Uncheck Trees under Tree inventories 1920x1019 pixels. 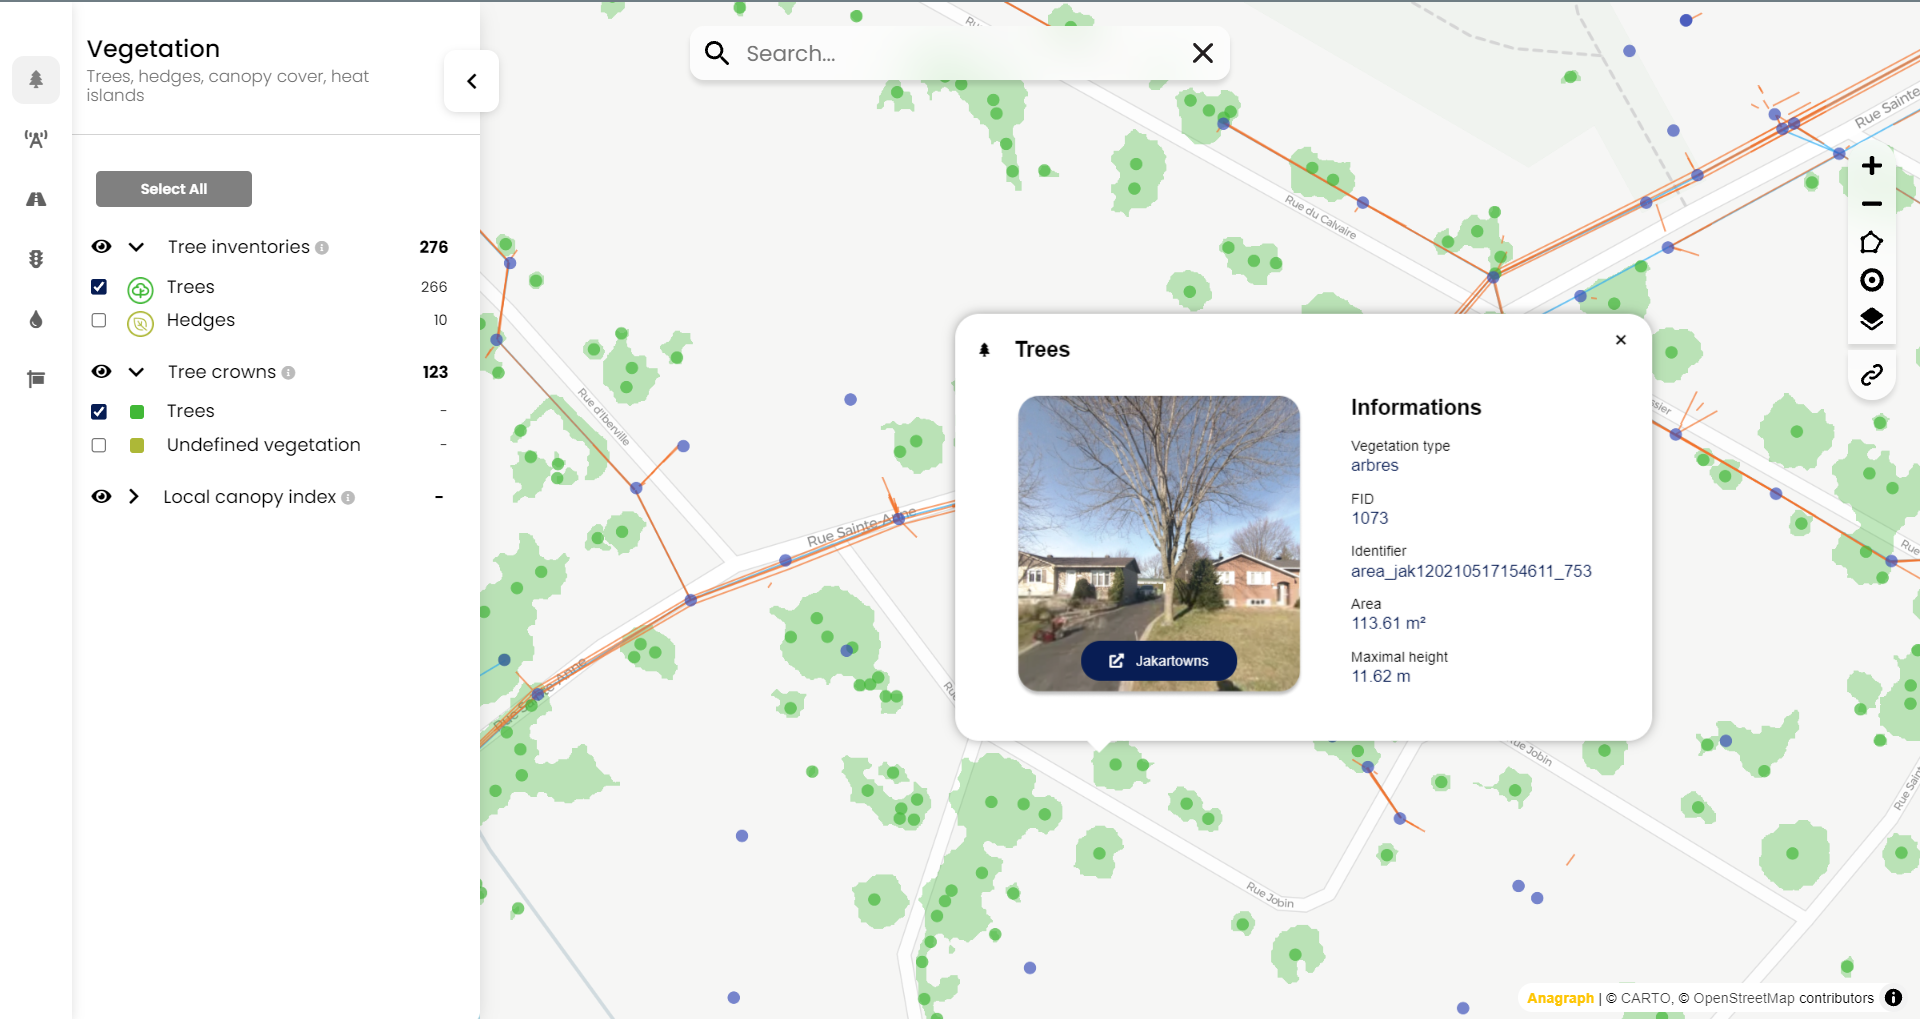(x=99, y=287)
